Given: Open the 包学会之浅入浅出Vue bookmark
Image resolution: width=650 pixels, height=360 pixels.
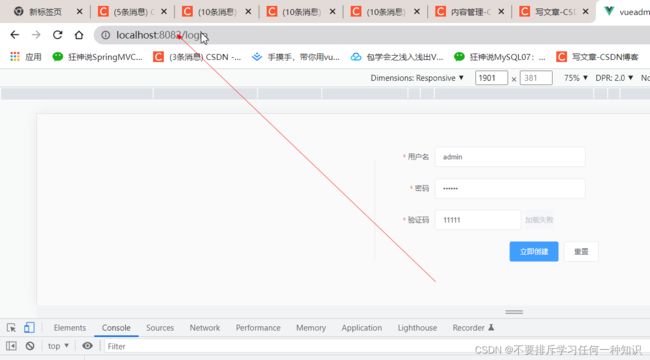Looking at the screenshot, I should pyautogui.click(x=397, y=57).
